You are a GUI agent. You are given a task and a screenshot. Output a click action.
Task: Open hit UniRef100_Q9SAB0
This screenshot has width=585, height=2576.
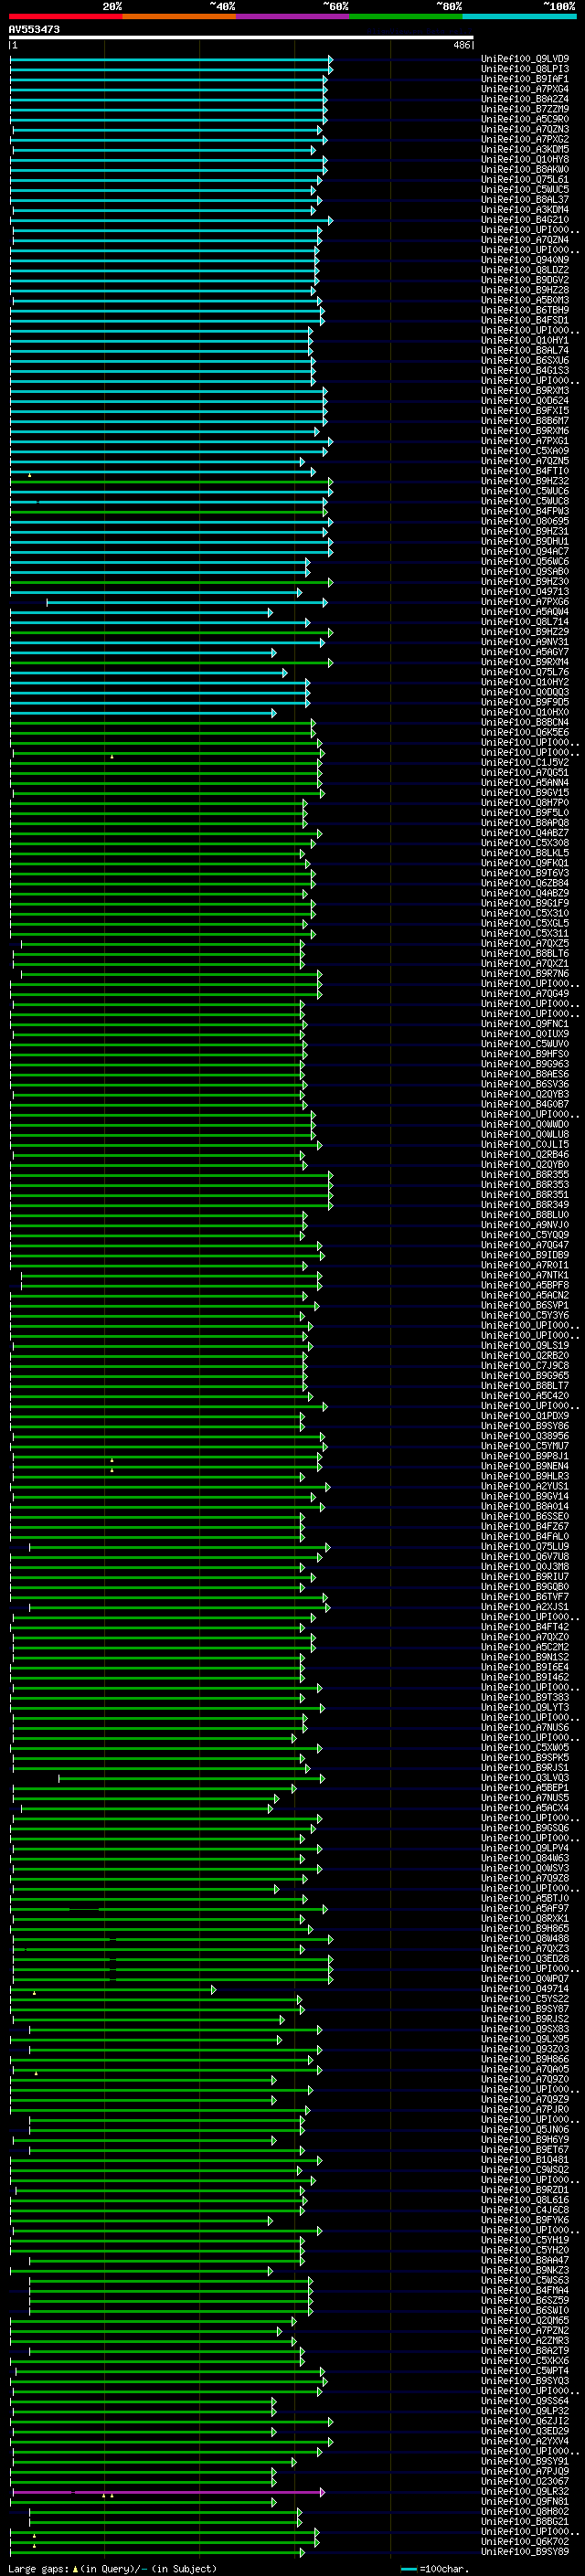(x=525, y=571)
